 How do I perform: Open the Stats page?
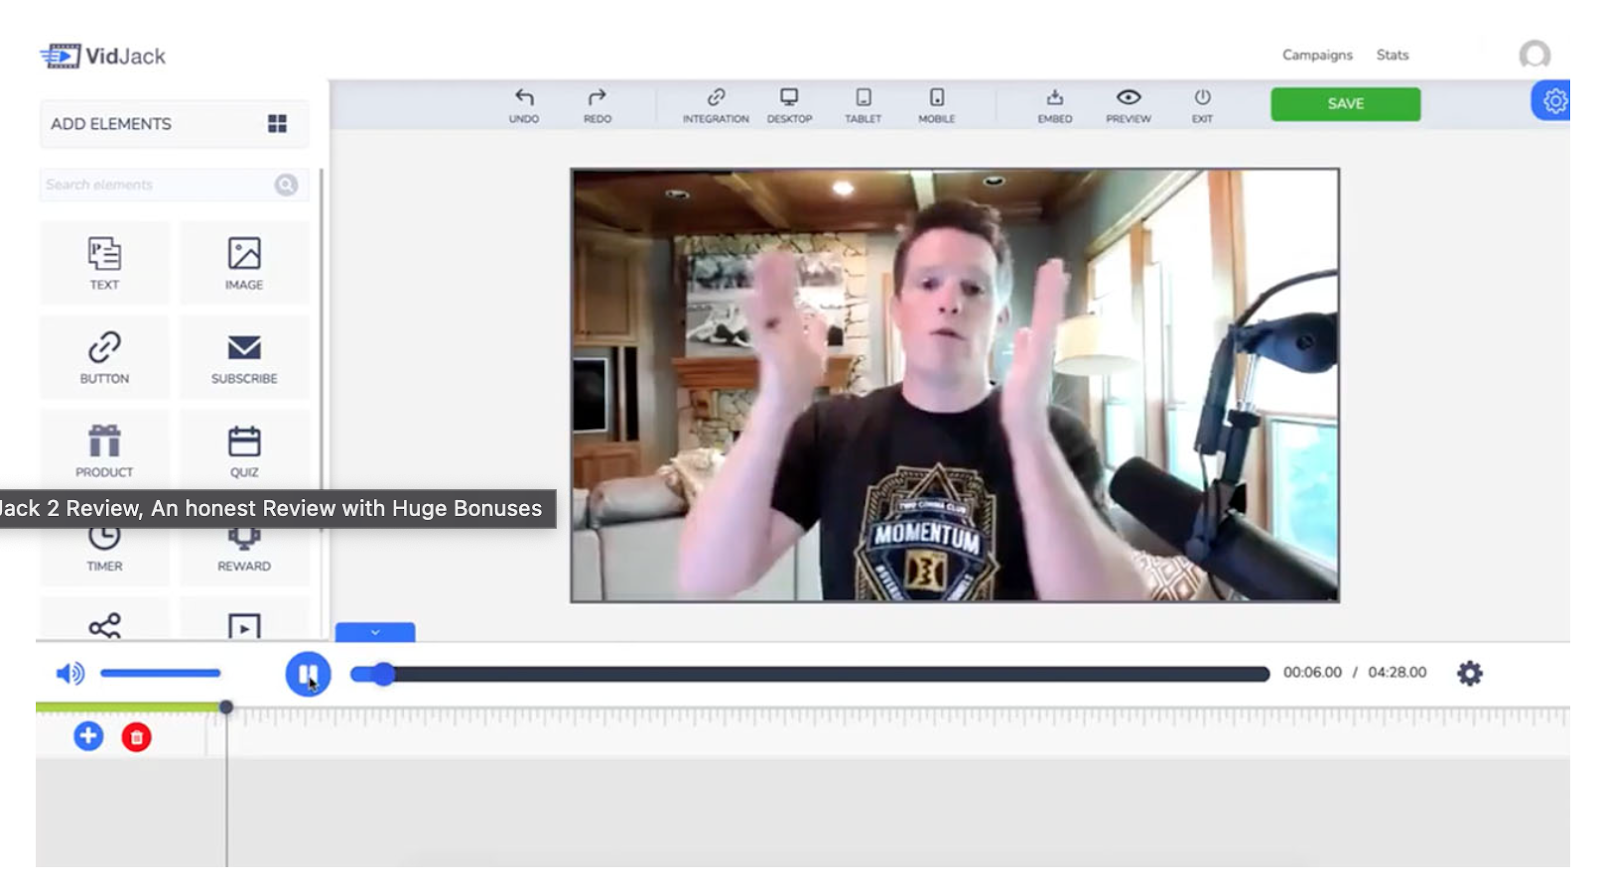tap(1392, 55)
